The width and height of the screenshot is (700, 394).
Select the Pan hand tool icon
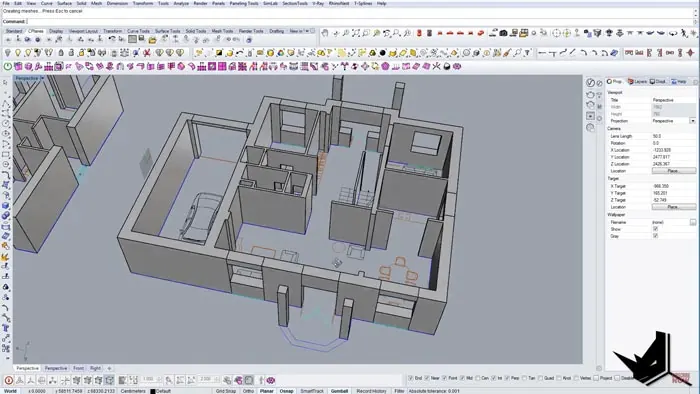pyautogui.click(x=325, y=33)
